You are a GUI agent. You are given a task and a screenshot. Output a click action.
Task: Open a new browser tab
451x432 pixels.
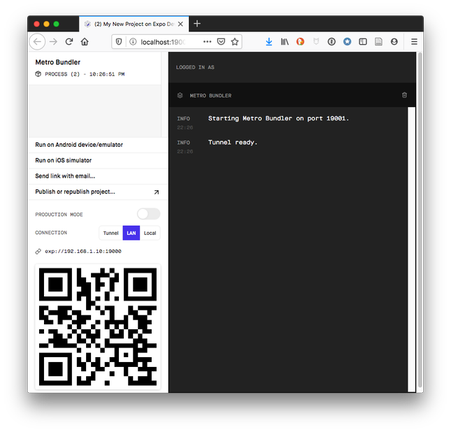coord(197,24)
